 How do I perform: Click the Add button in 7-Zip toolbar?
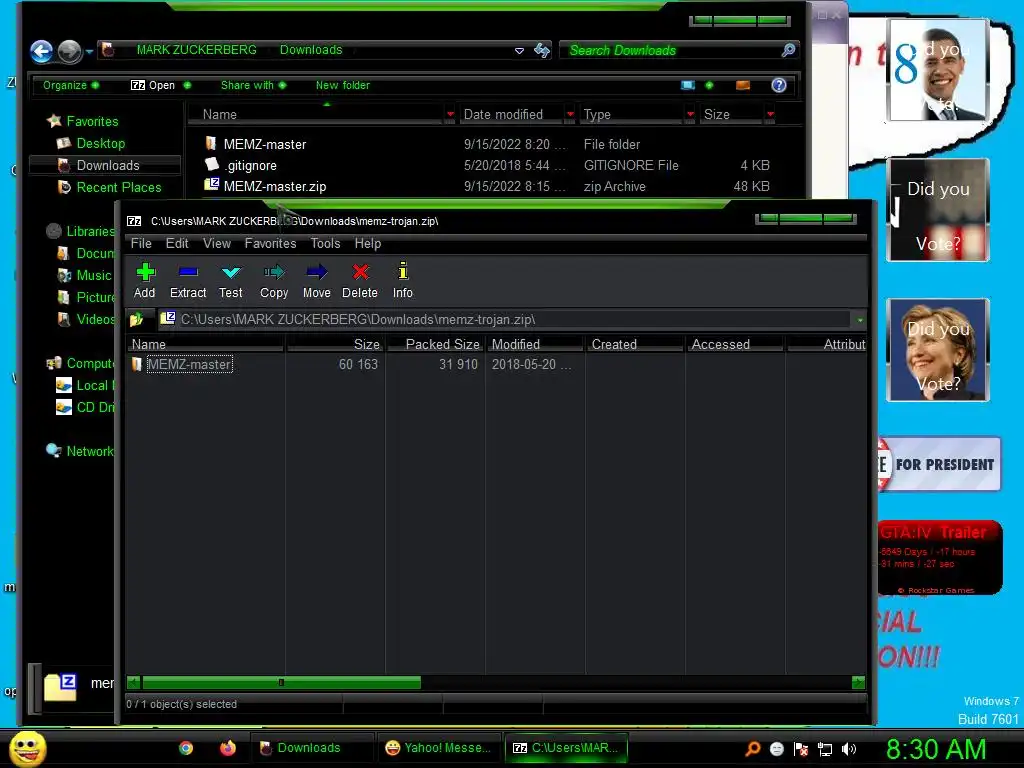(144, 281)
